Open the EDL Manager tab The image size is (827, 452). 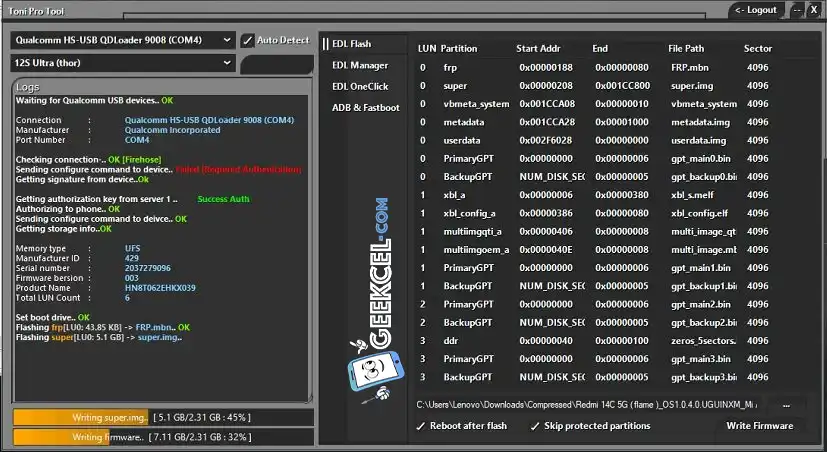(x=360, y=65)
